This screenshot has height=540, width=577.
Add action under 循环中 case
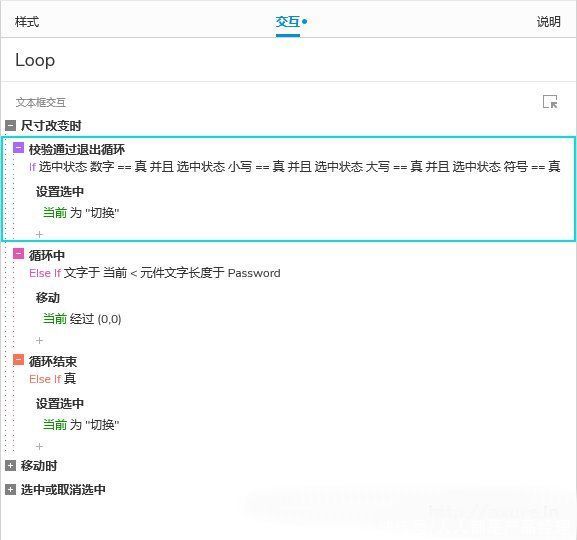pyautogui.click(x=39, y=340)
